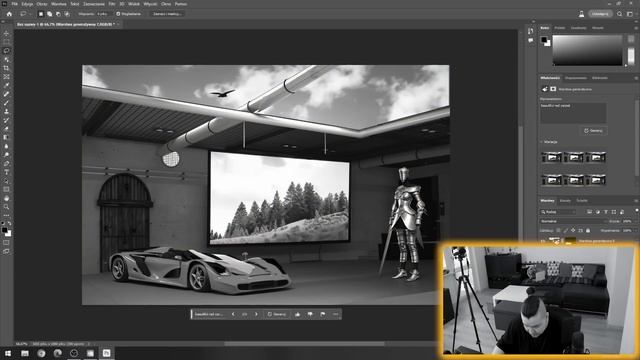Click the Udostępnij share button
This screenshot has height=360, width=640.
point(600,14)
